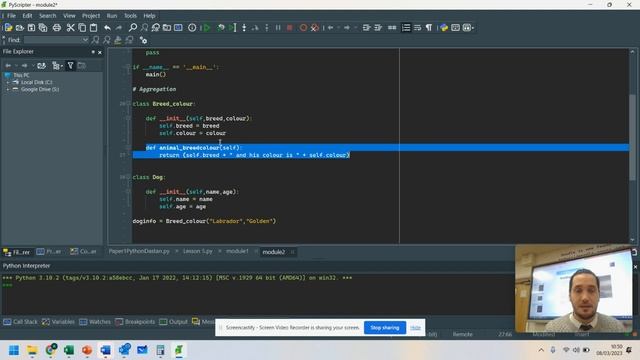Open Excel from taskbar
The height and width of the screenshot is (360, 640).
pyautogui.click(x=69, y=350)
